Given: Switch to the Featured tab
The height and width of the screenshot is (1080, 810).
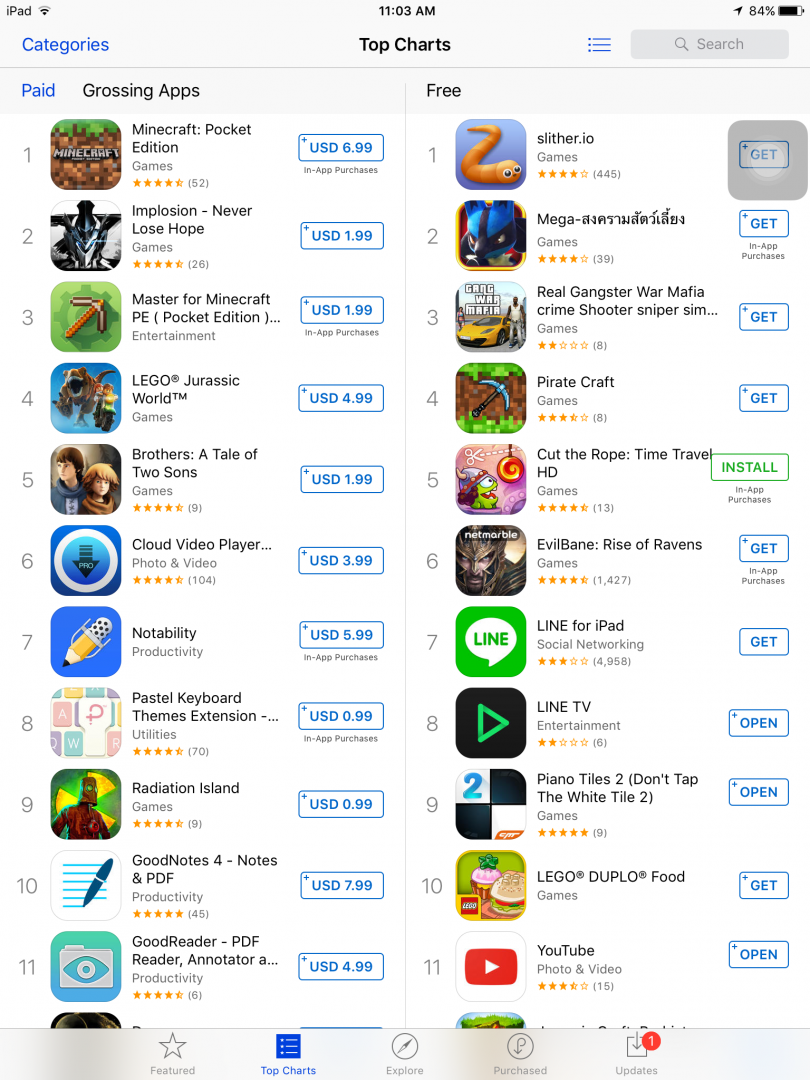Looking at the screenshot, I should point(172,1054).
